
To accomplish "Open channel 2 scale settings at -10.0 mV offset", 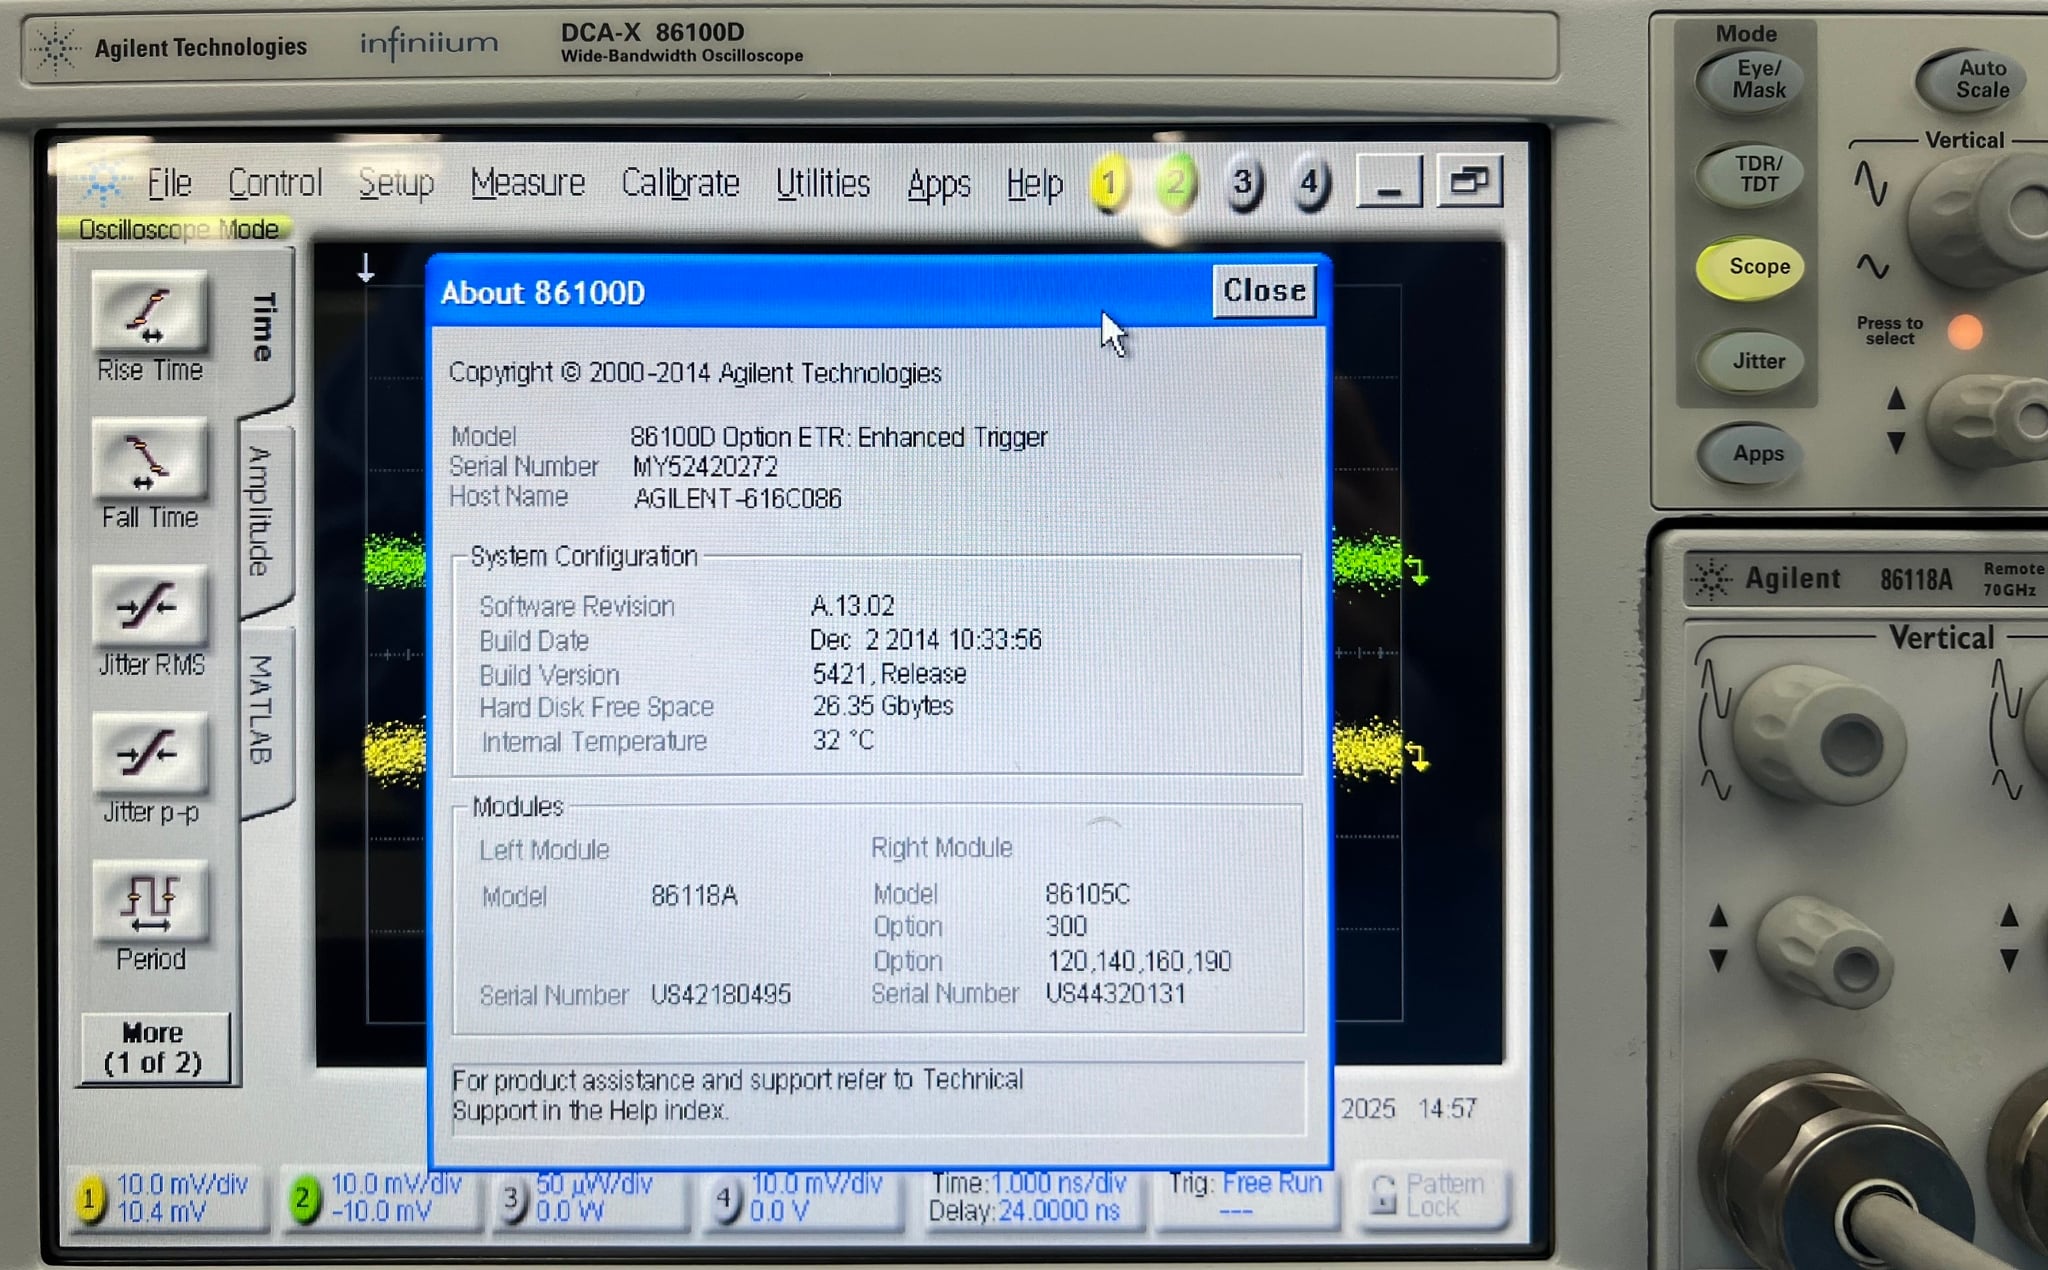I will 381,1198.
